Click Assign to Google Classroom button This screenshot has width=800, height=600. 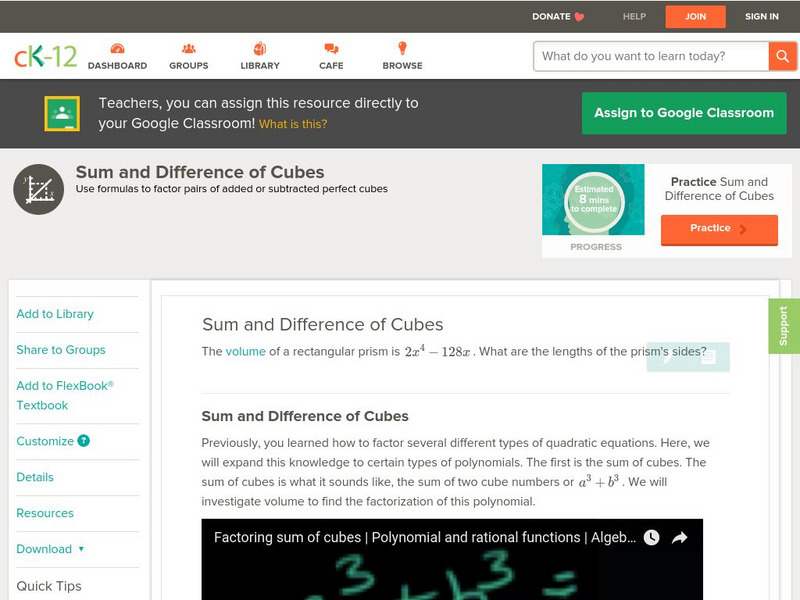(x=684, y=113)
